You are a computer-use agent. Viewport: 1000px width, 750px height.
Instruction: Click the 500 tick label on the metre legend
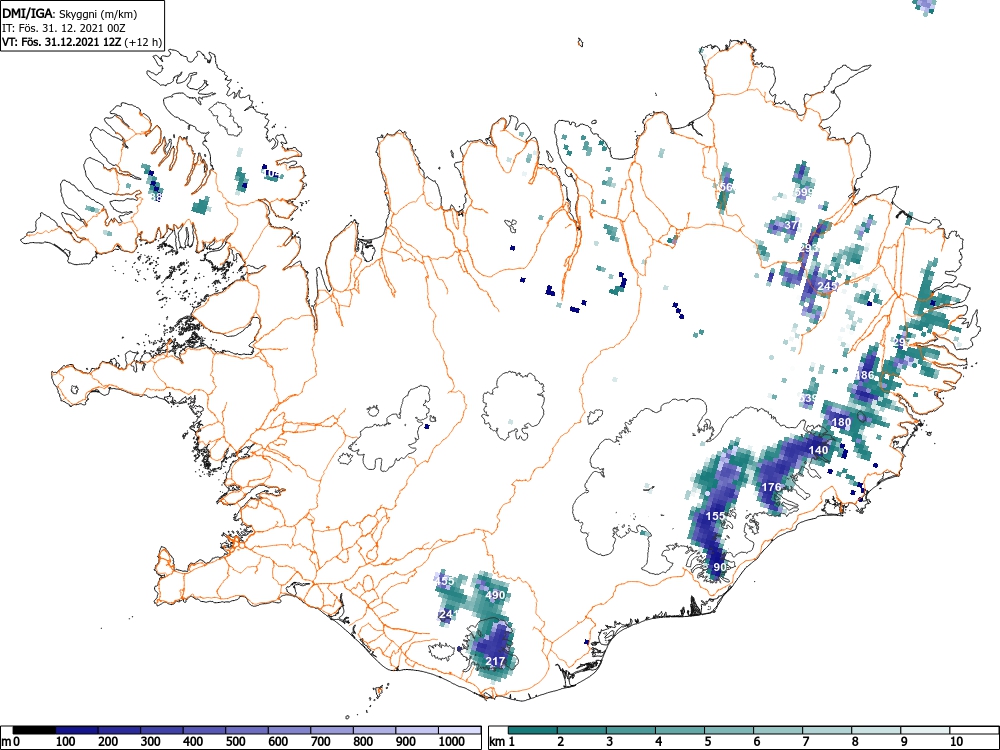(236, 742)
